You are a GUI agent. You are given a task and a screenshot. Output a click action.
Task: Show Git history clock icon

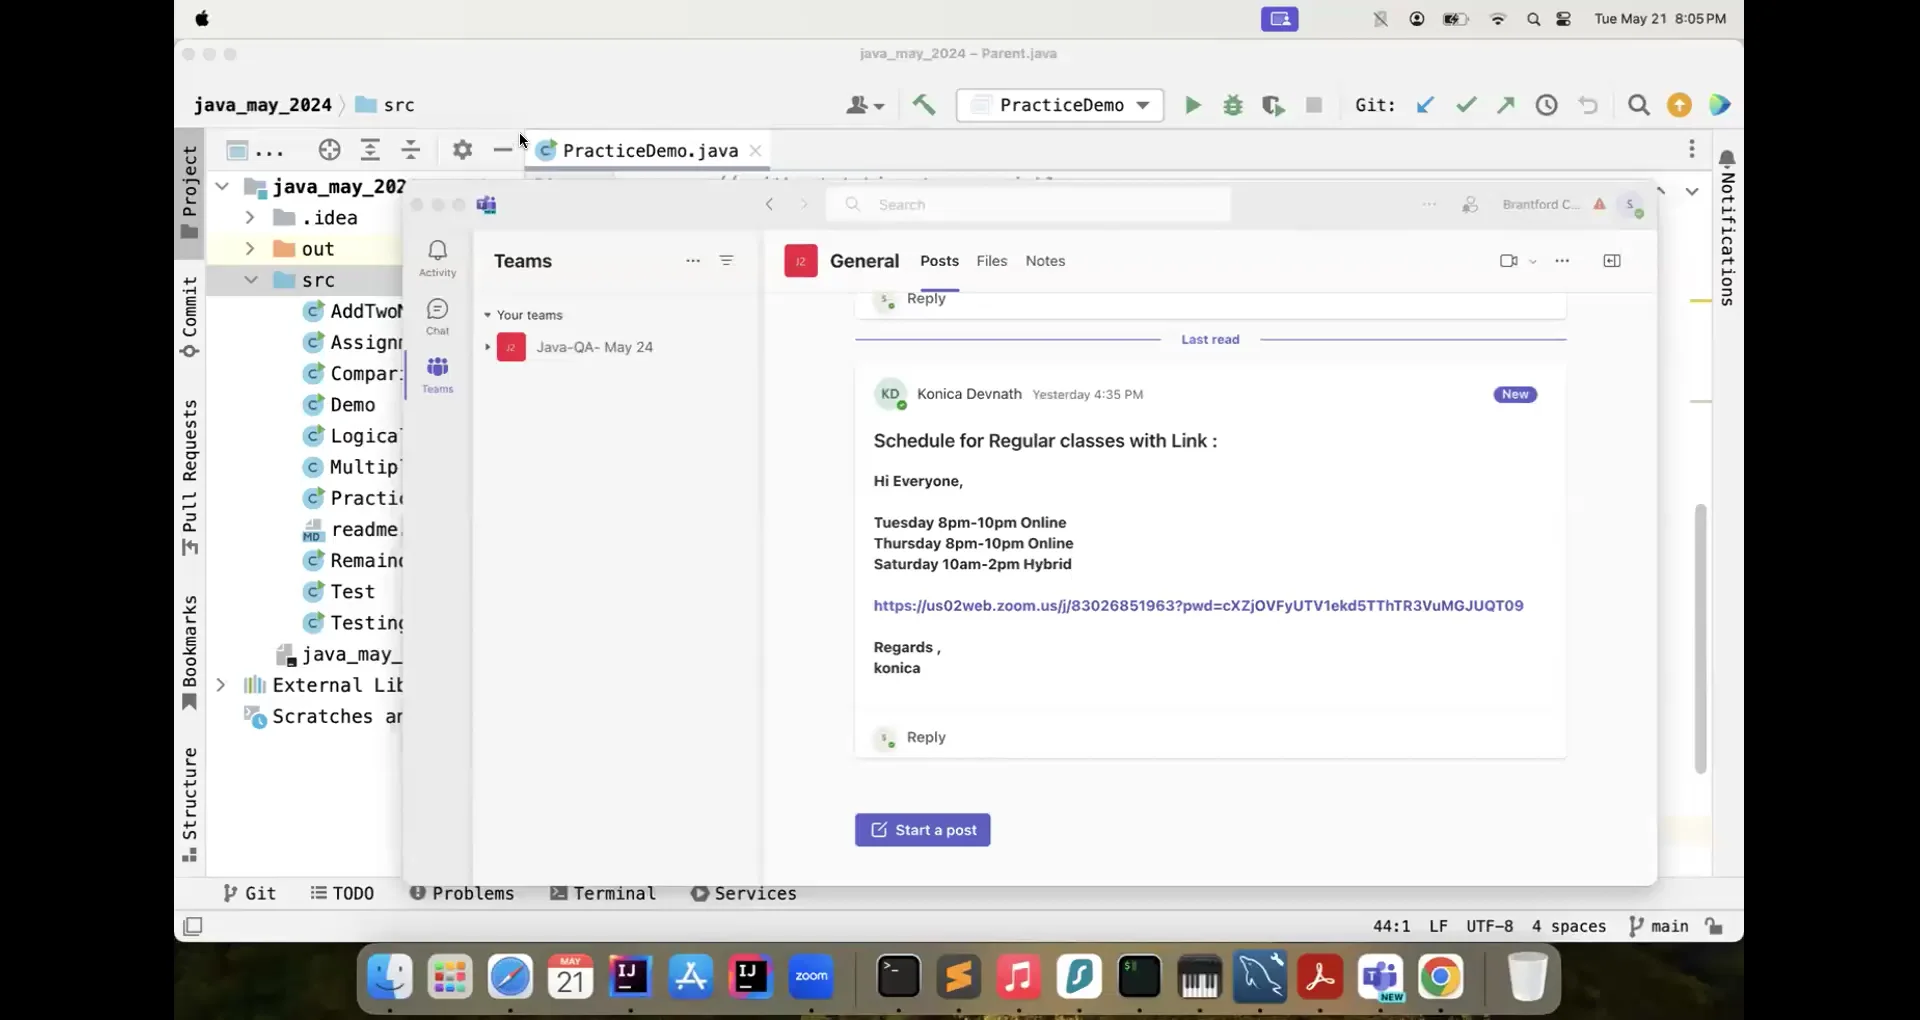pyautogui.click(x=1547, y=105)
